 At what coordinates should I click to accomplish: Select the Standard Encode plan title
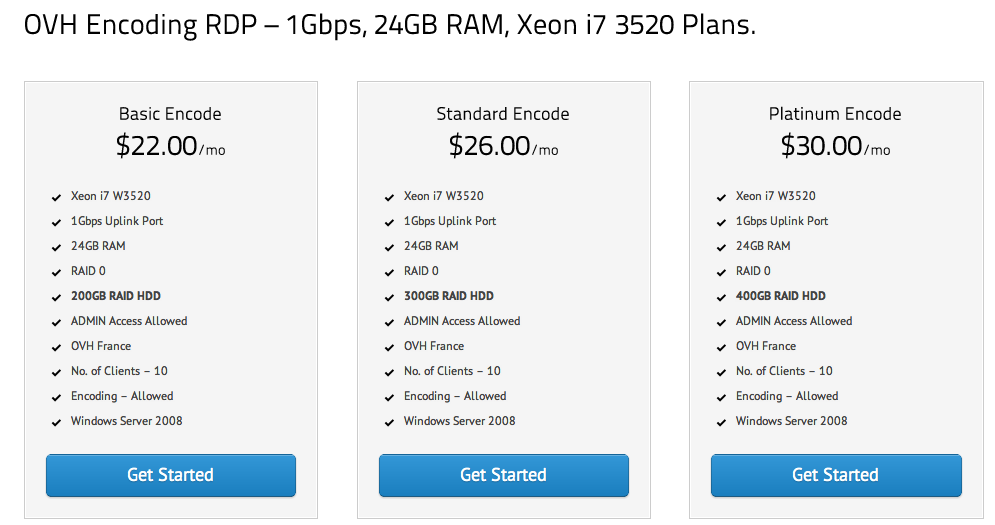pyautogui.click(x=503, y=114)
